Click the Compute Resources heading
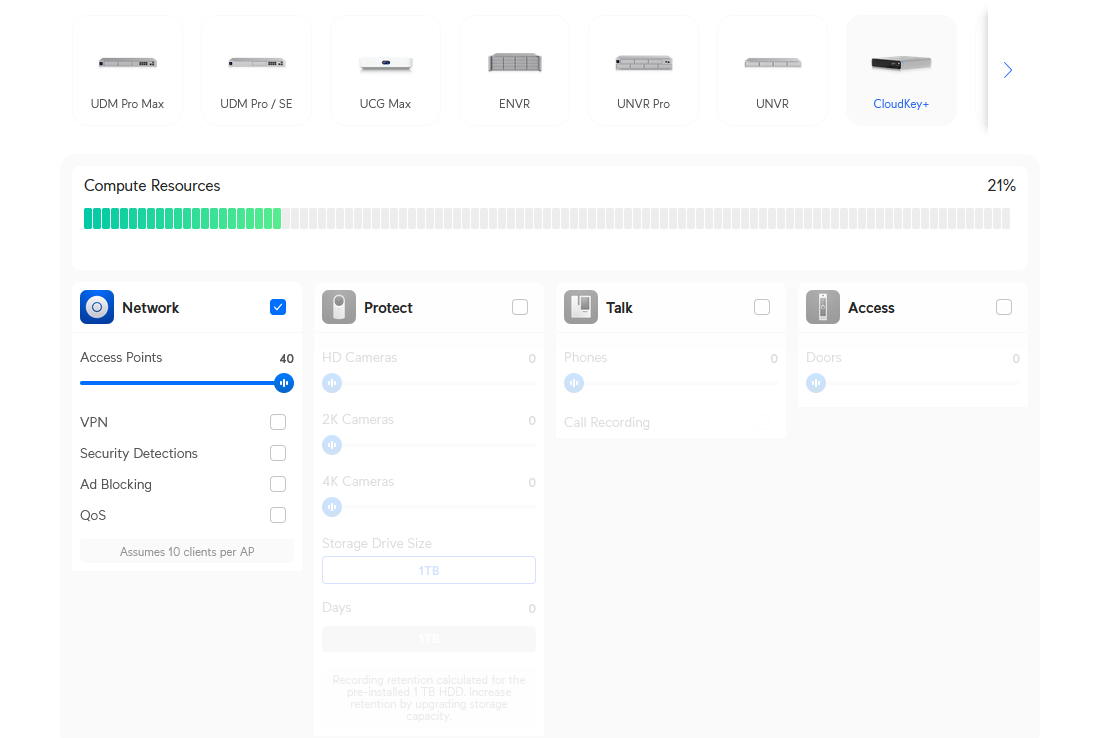 click(x=152, y=186)
